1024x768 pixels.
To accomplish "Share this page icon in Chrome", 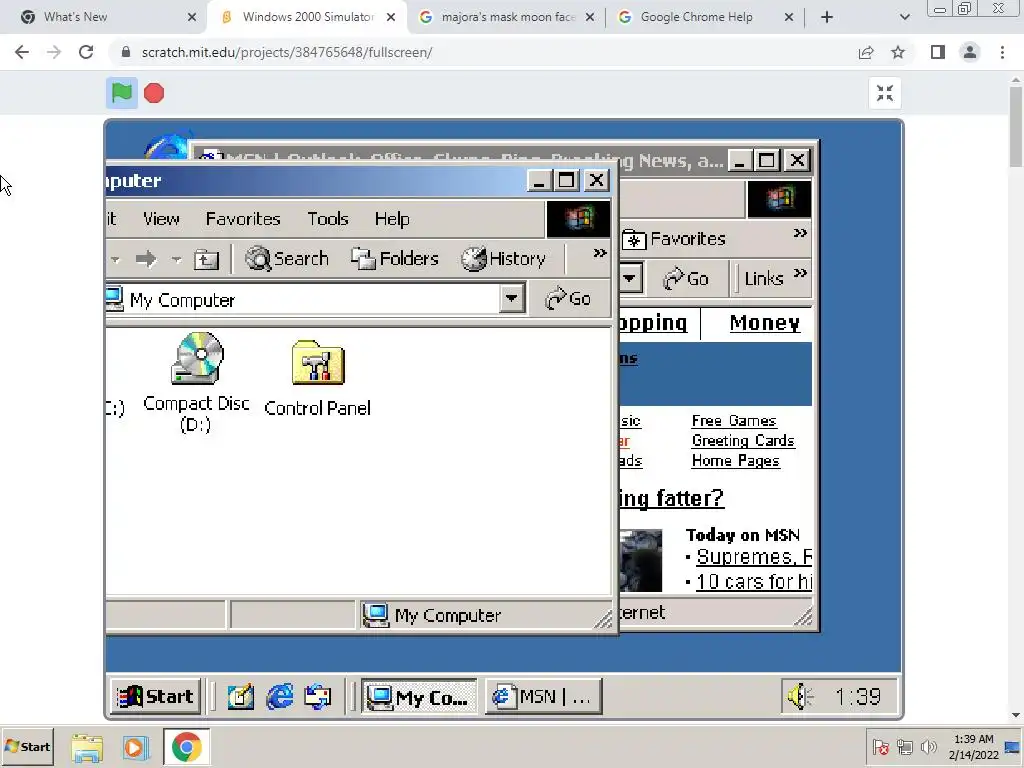I will click(x=866, y=52).
